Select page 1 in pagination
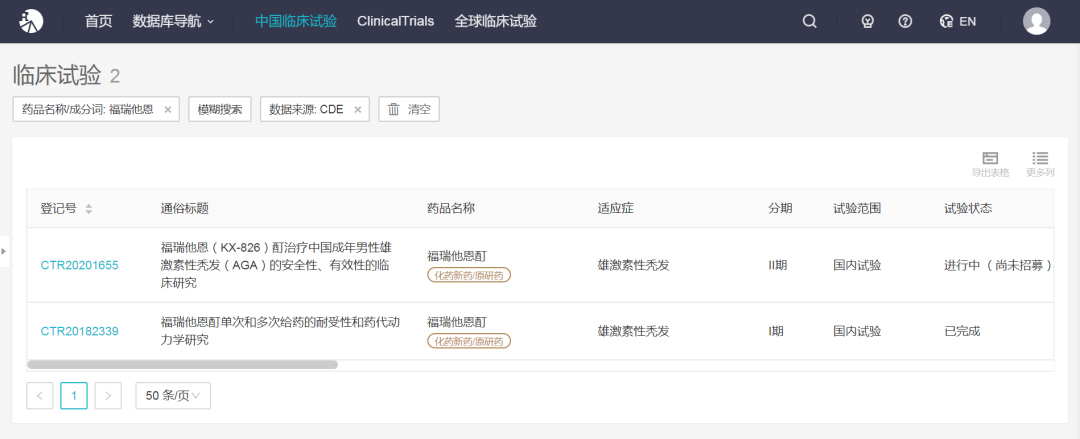The image size is (1080, 439). 74,396
